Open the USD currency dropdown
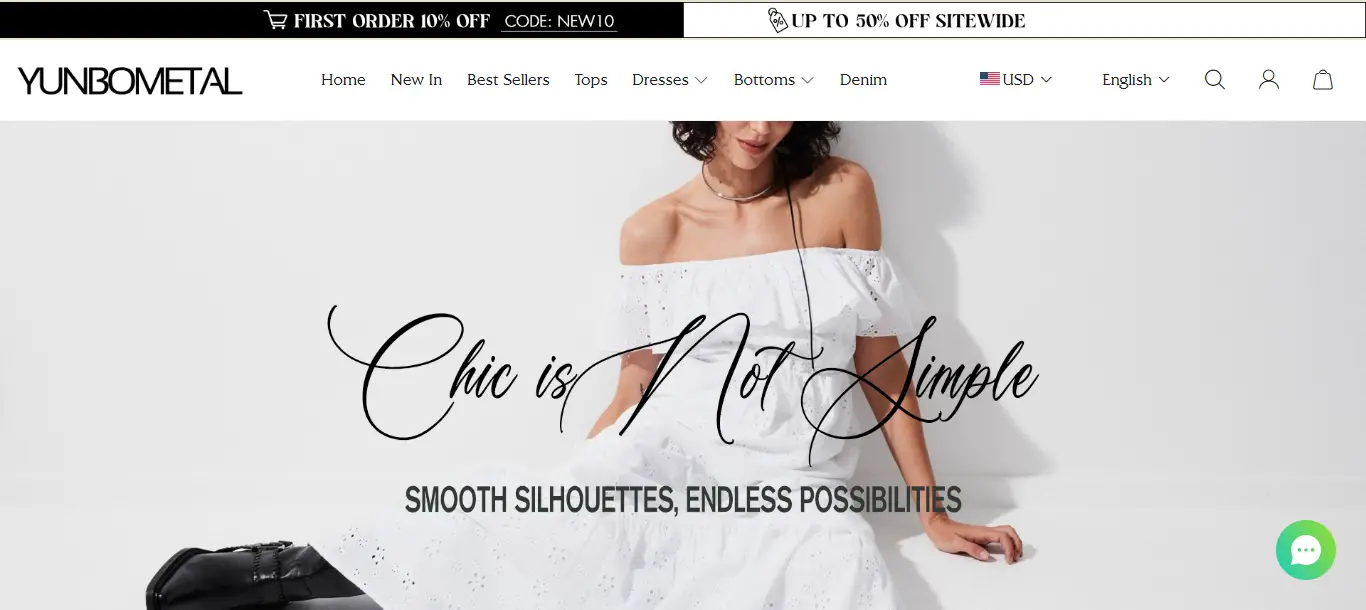The width and height of the screenshot is (1366, 610). tap(1016, 79)
